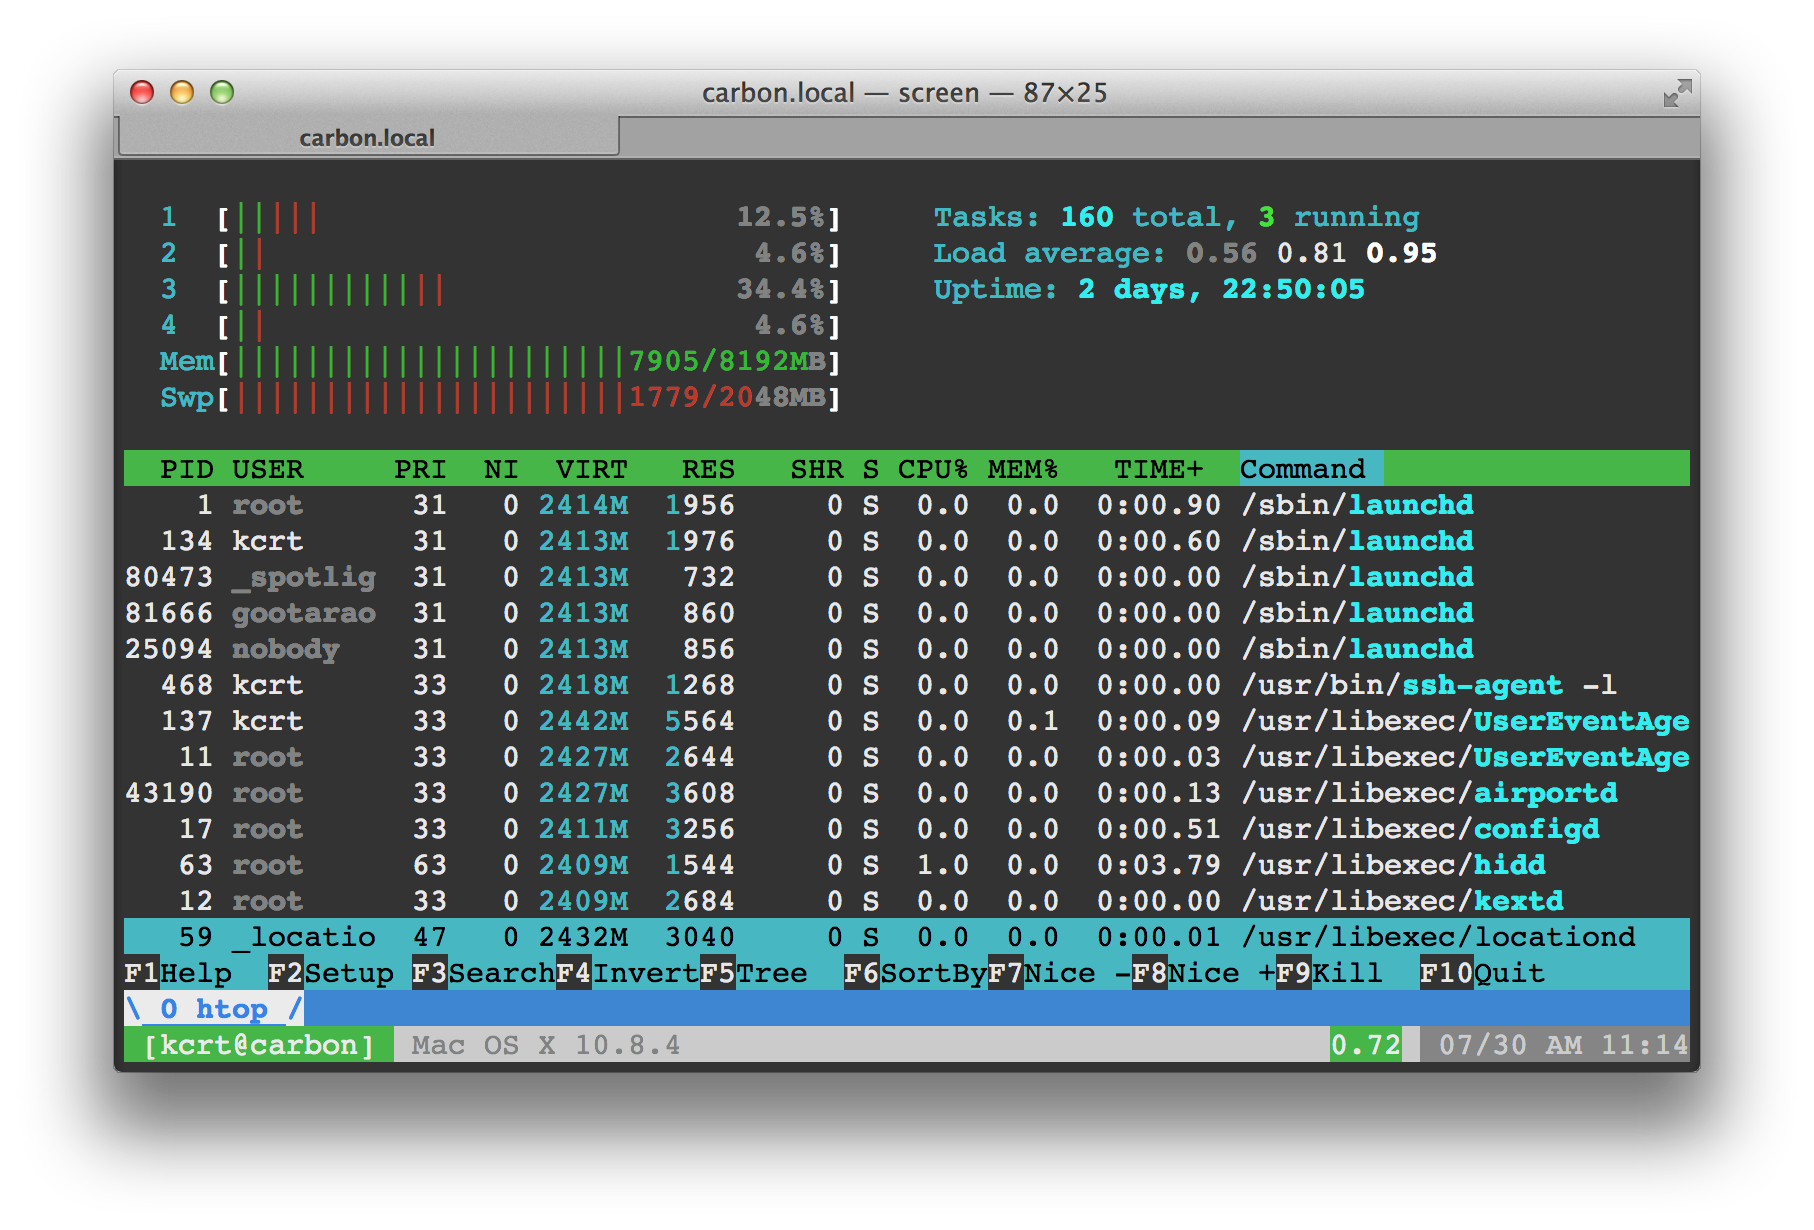This screenshot has width=1814, height=1230.
Task: Click the [kcrt@carbon] status label
Action: (259, 1045)
